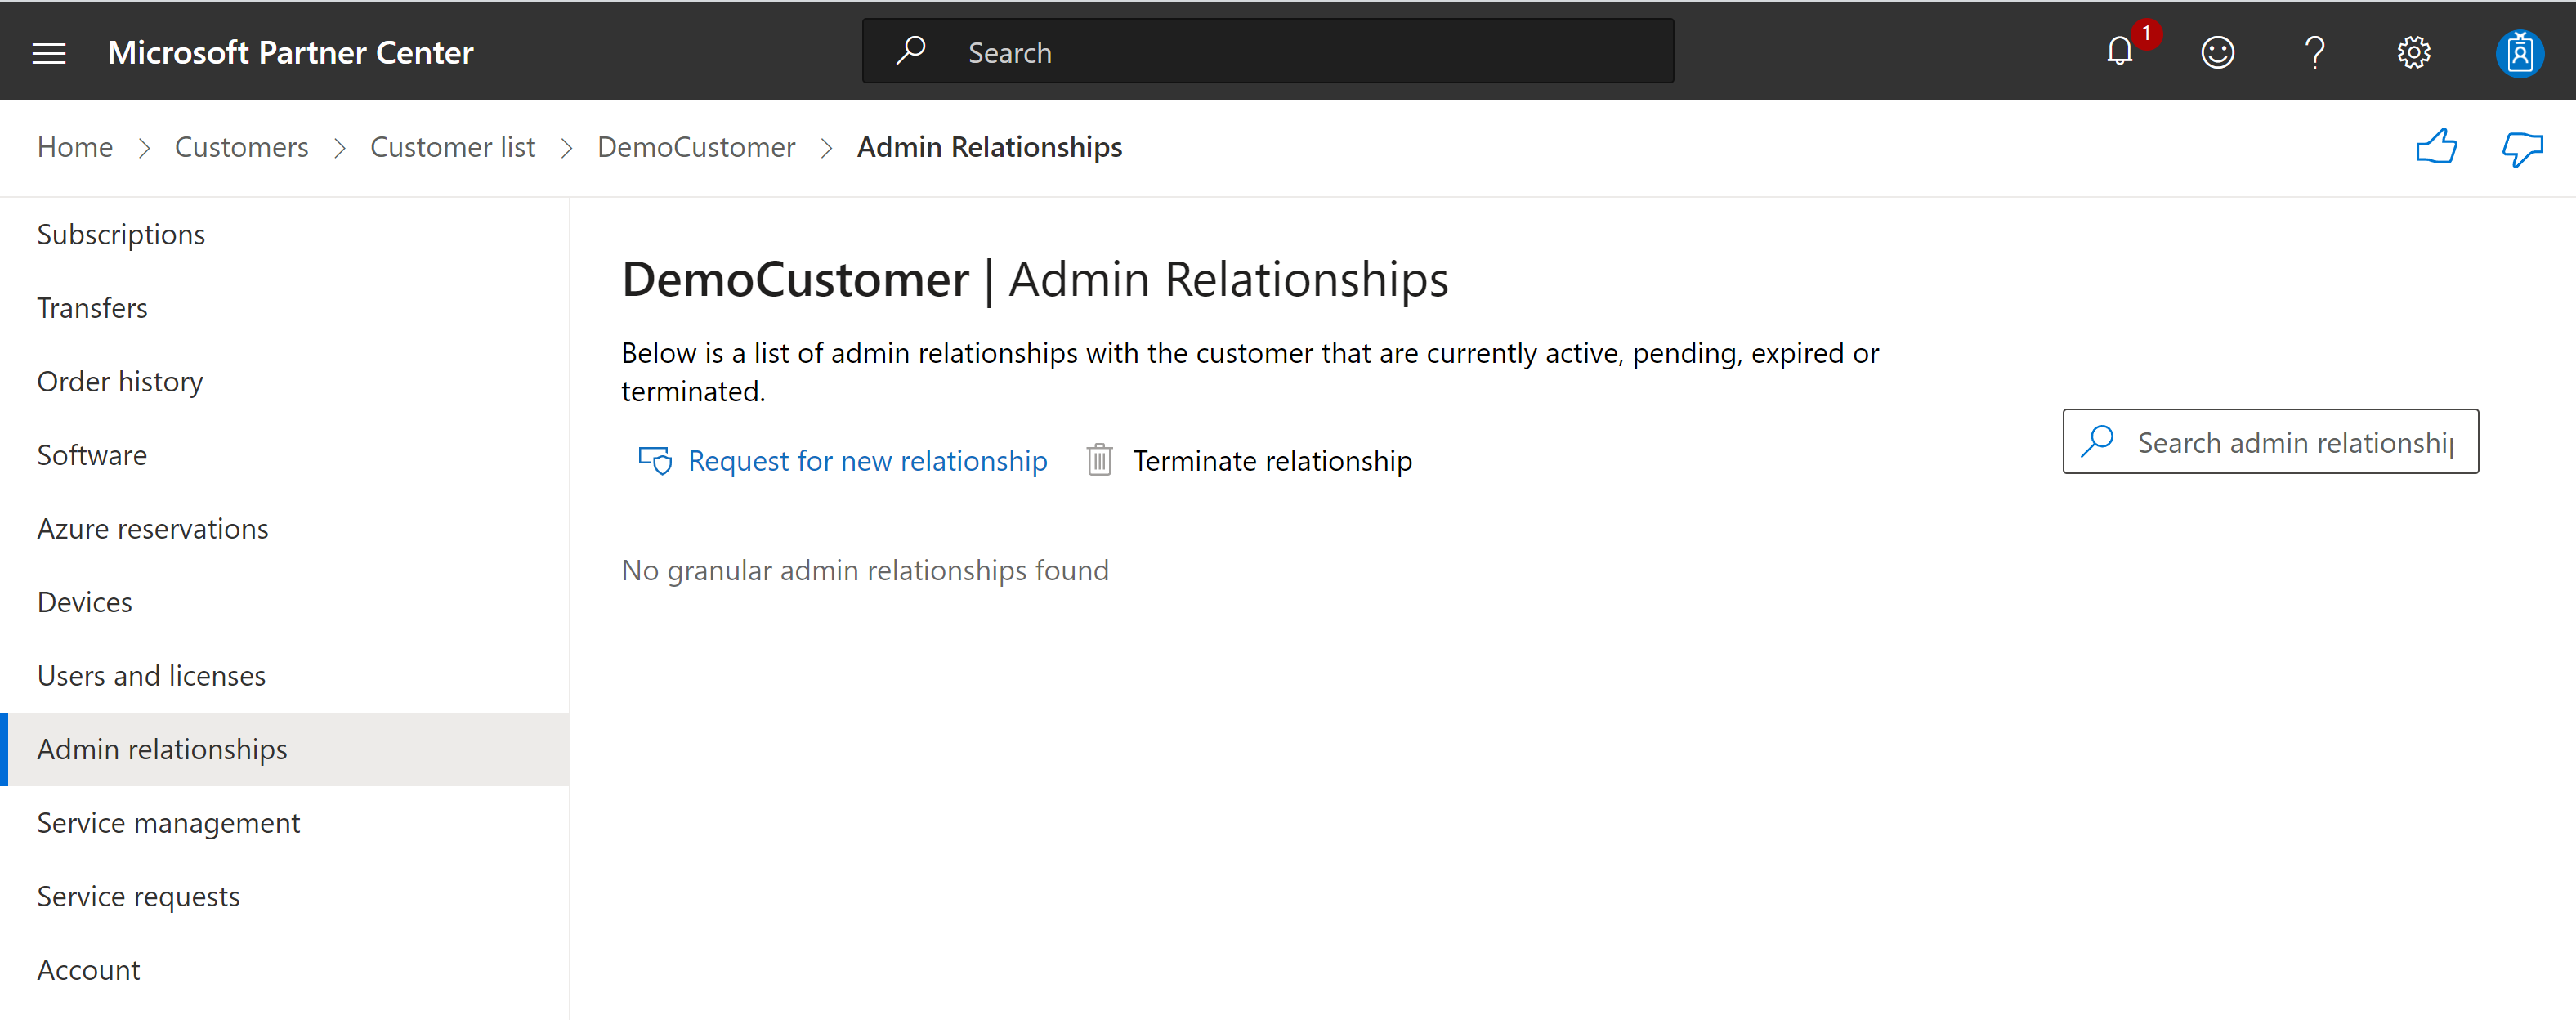
Task: Open DemoCustomer breadcrumb link
Action: click(696, 147)
